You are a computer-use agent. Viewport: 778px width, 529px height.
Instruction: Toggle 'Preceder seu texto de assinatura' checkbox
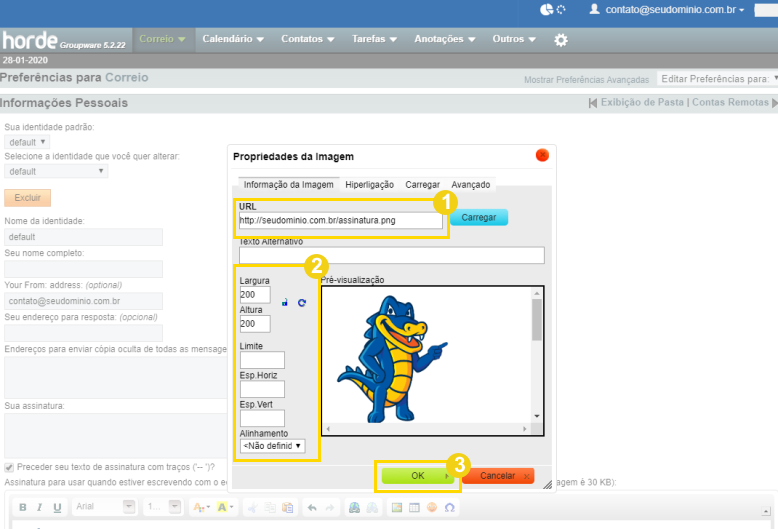pyautogui.click(x=9, y=467)
